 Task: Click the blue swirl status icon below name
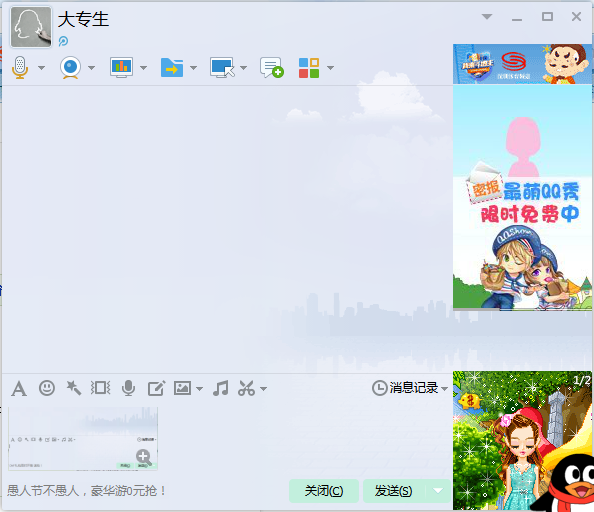63,41
